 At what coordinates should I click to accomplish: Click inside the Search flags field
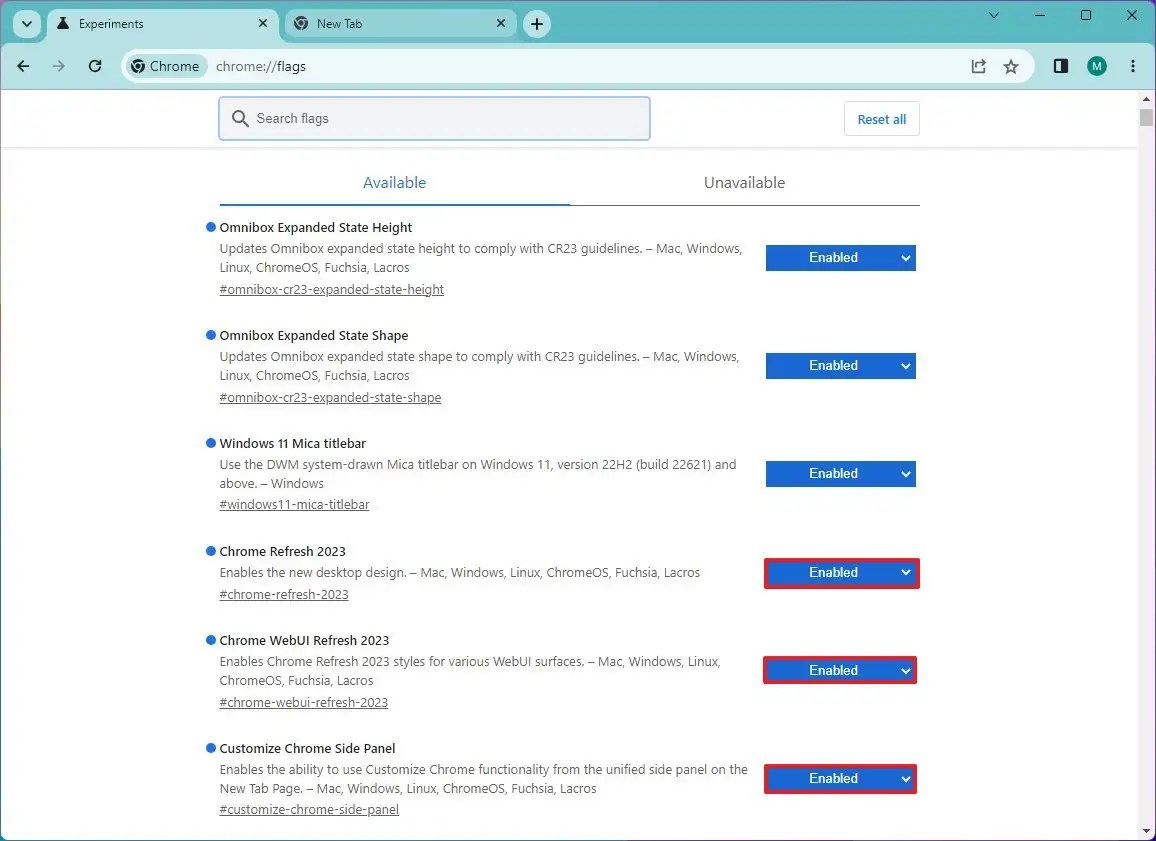(x=434, y=118)
